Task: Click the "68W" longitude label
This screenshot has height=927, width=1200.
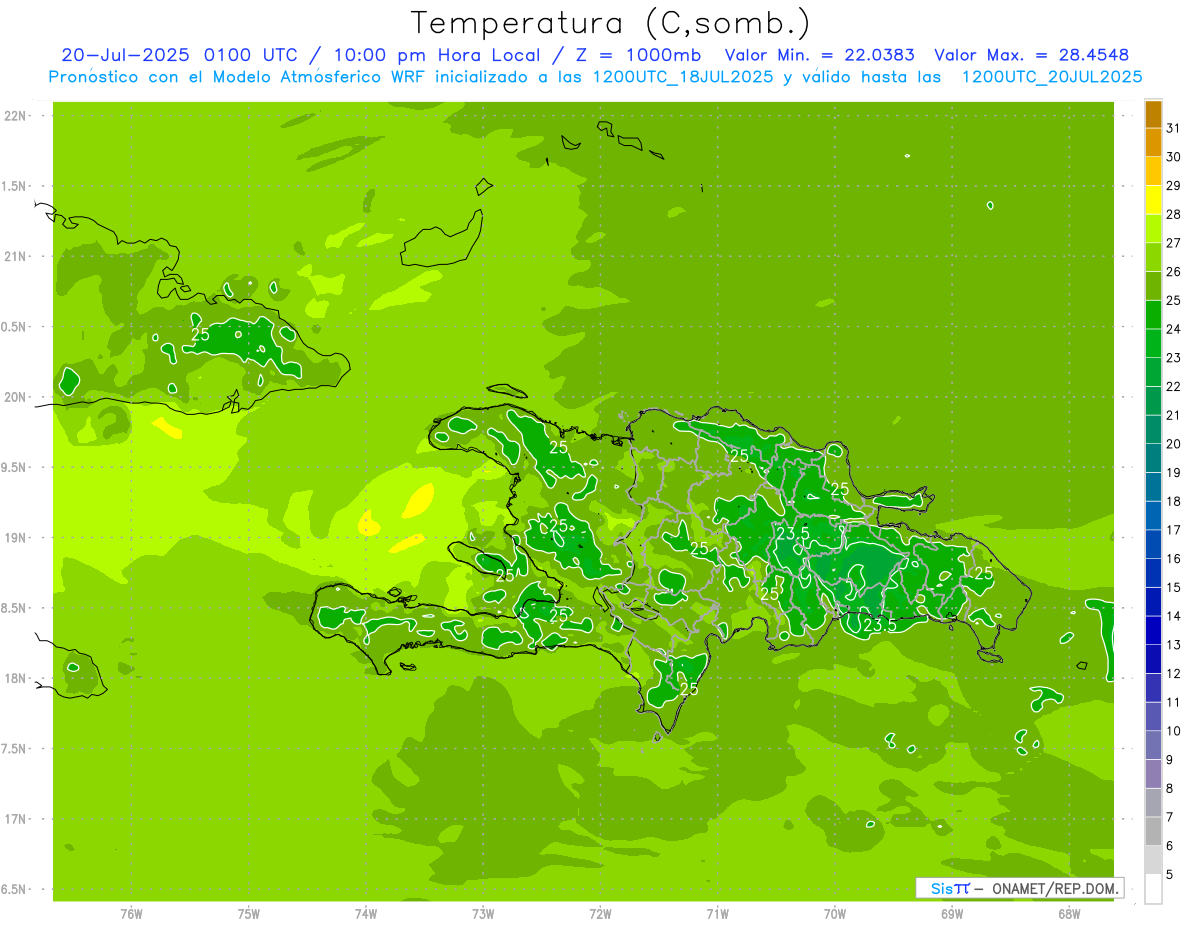Action: coord(1069,913)
